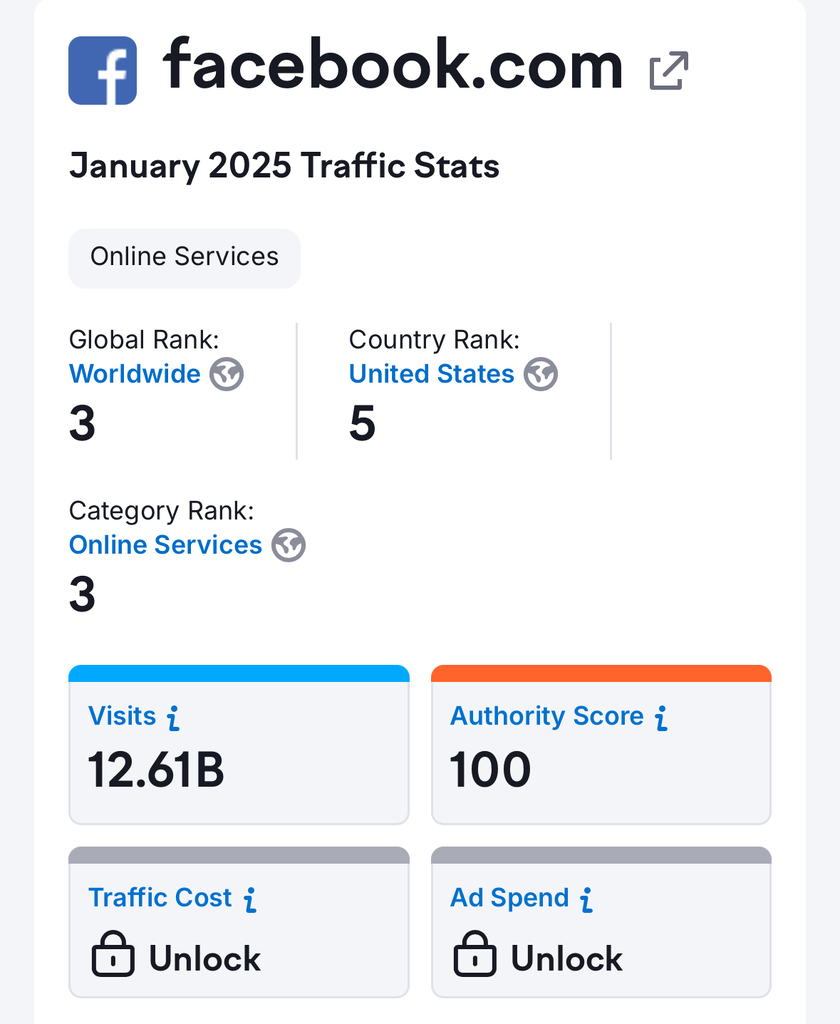Unlock the Traffic Cost data
840x1024 pixels.
(204, 959)
